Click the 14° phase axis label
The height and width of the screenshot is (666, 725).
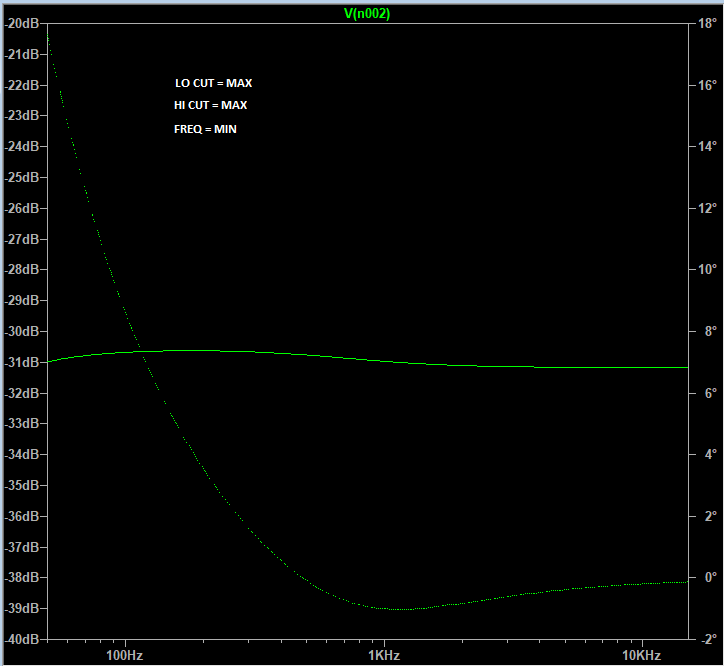tap(708, 147)
